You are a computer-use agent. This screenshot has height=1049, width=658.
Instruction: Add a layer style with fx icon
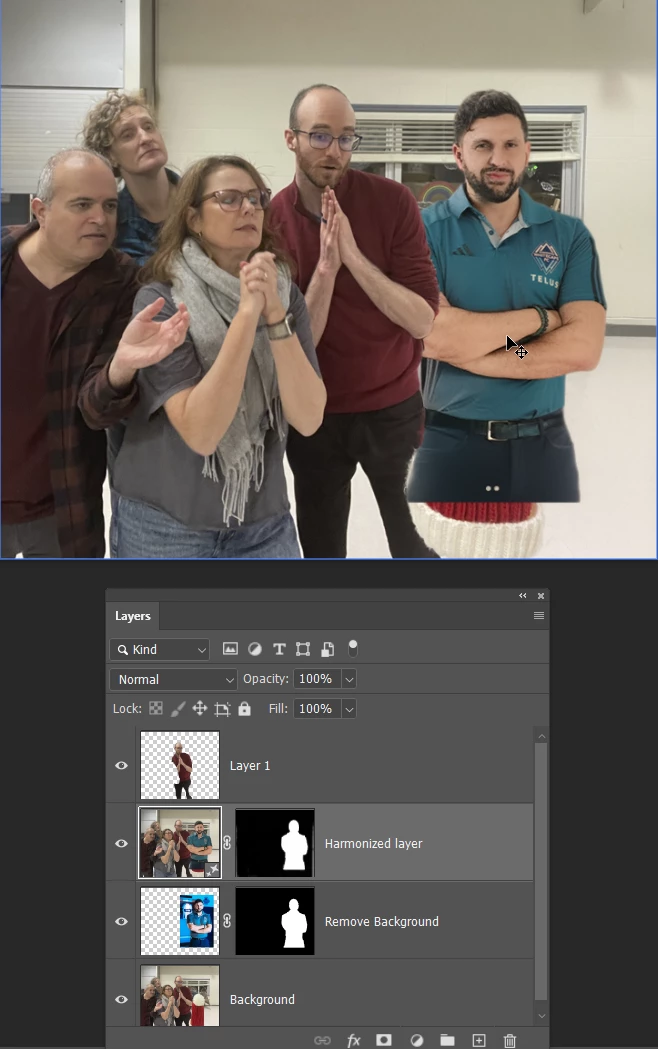pyautogui.click(x=354, y=1040)
